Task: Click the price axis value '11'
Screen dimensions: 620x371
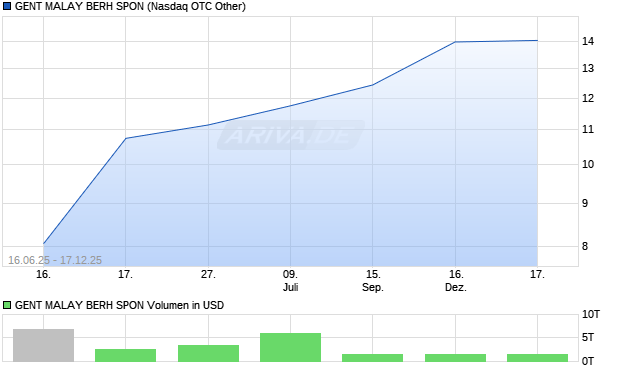Action: [588, 129]
